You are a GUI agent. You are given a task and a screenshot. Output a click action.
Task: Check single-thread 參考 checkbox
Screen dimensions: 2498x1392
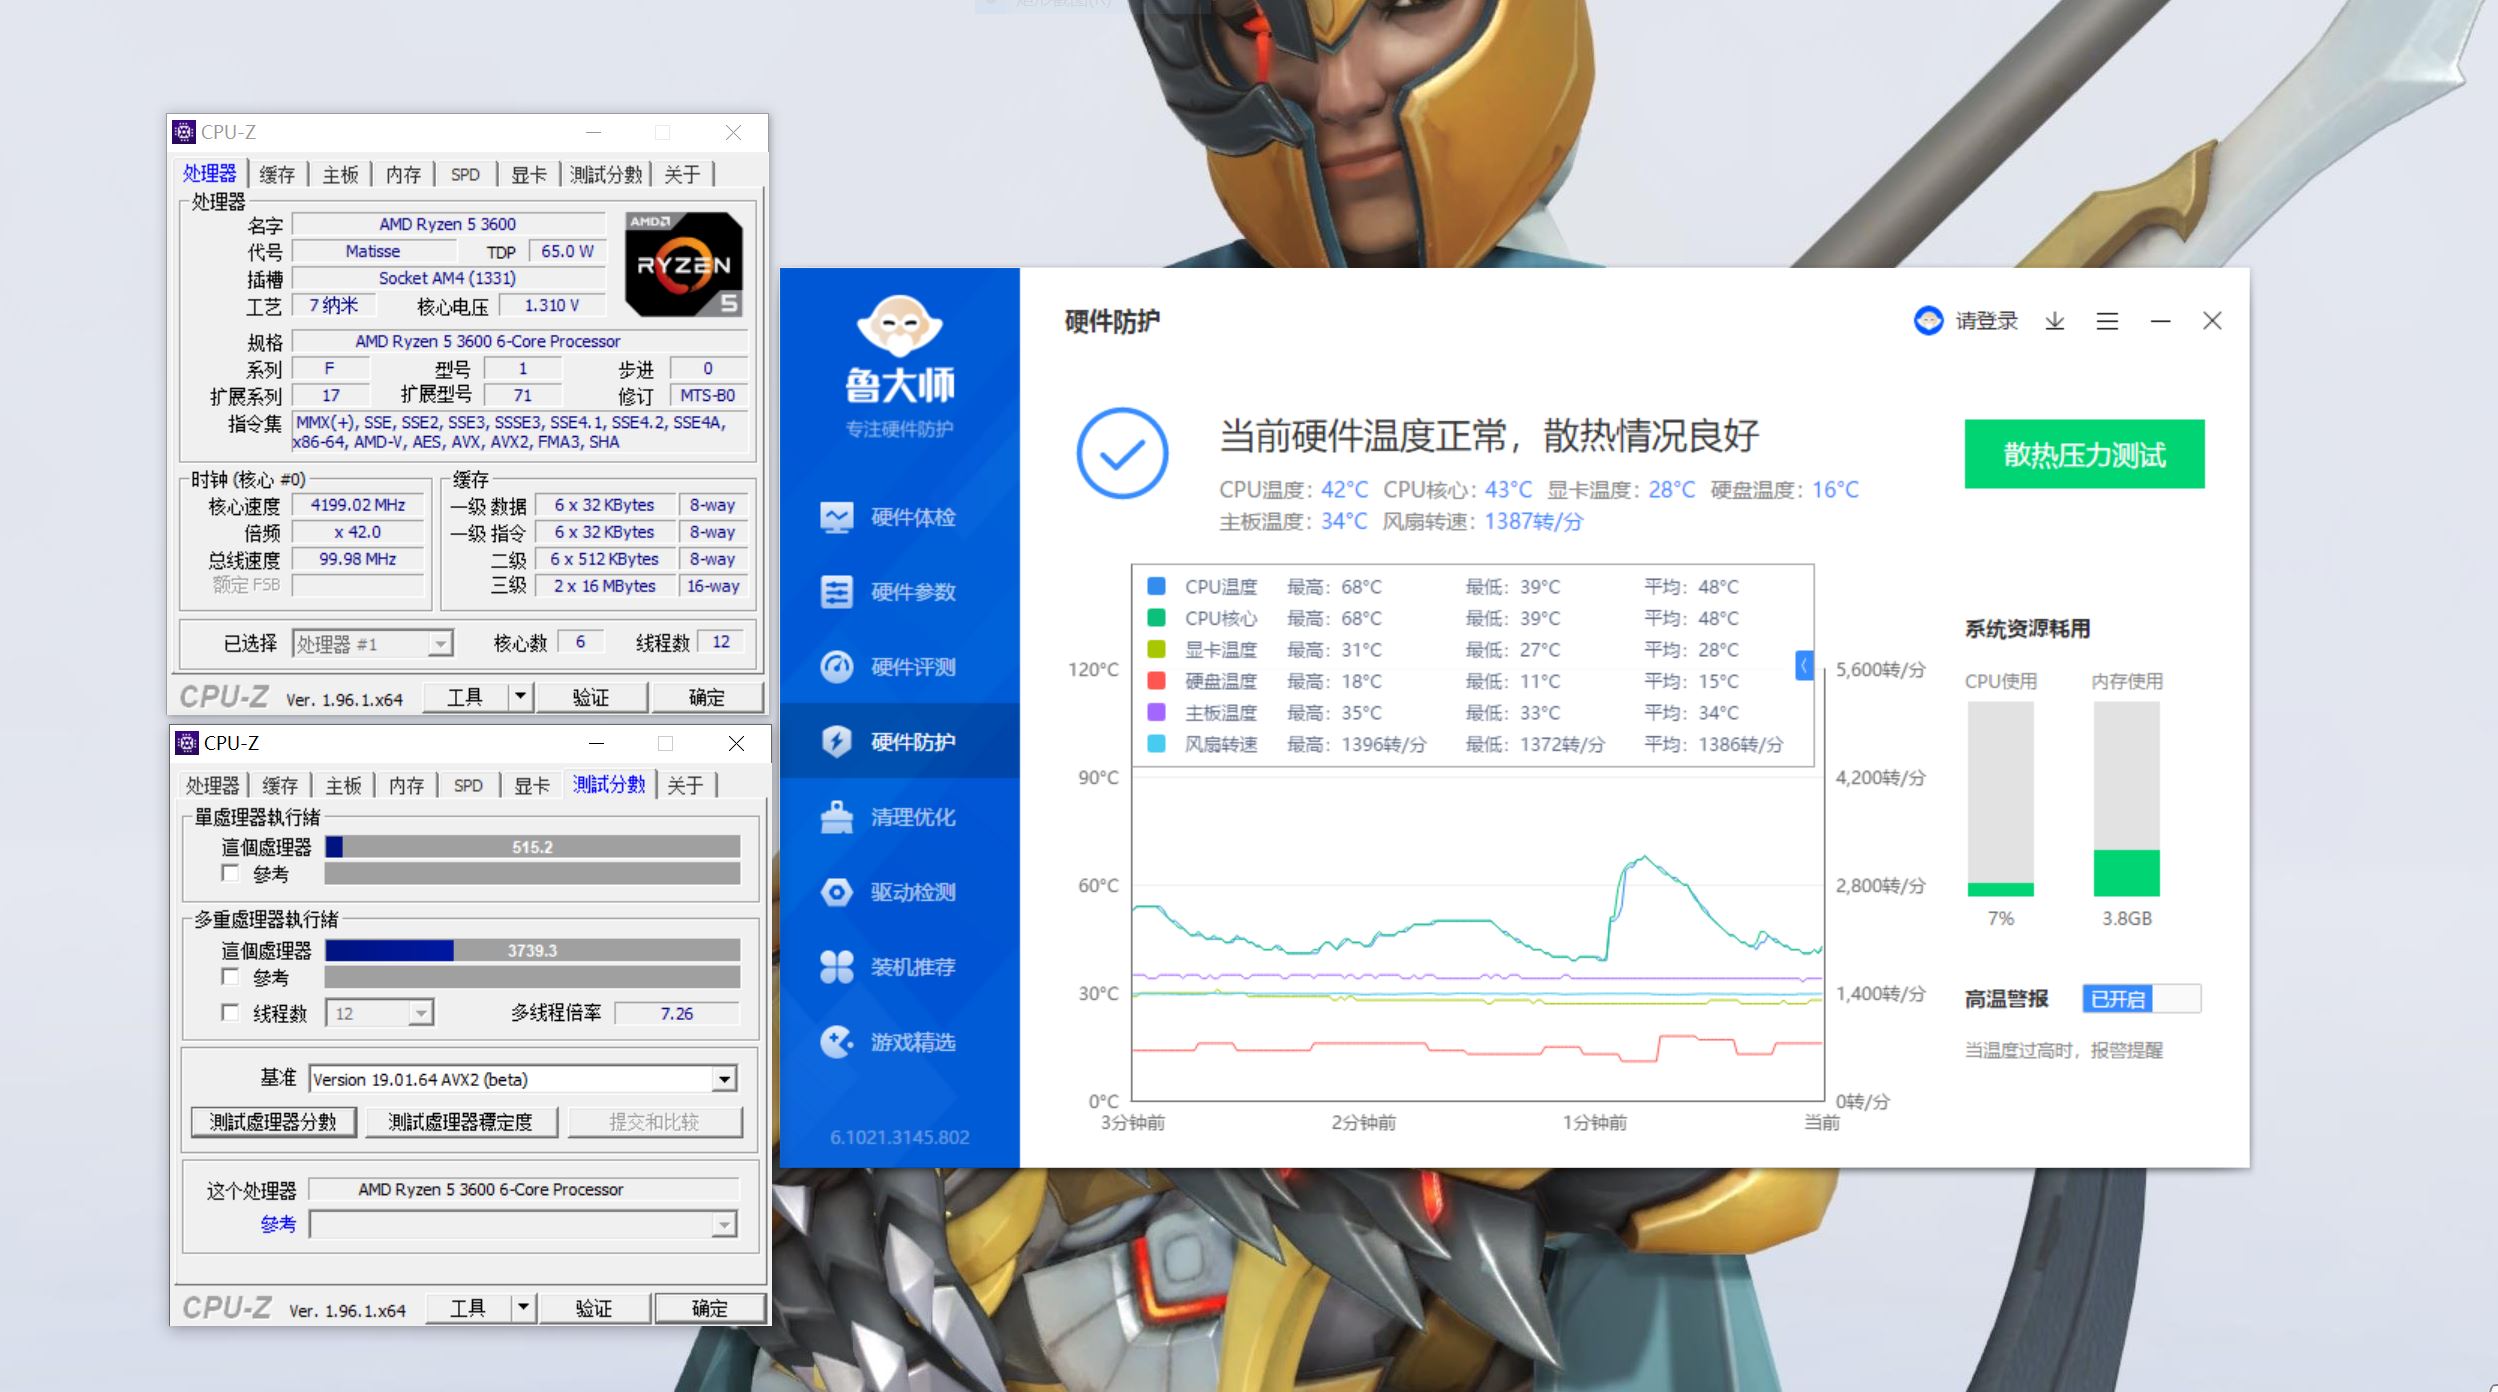click(230, 874)
